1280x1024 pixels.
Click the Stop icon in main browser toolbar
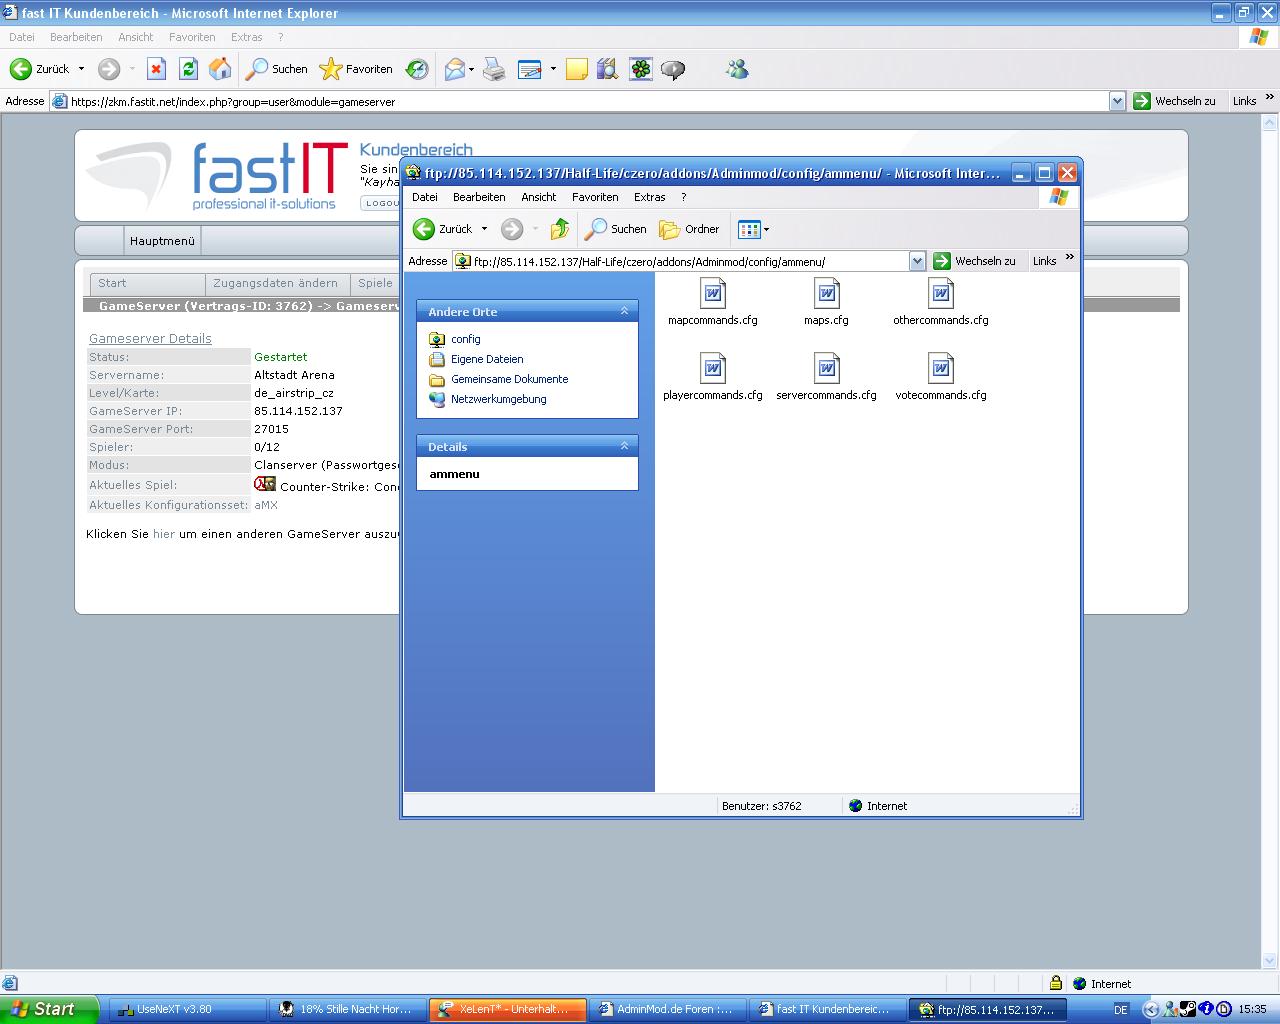[x=156, y=69]
